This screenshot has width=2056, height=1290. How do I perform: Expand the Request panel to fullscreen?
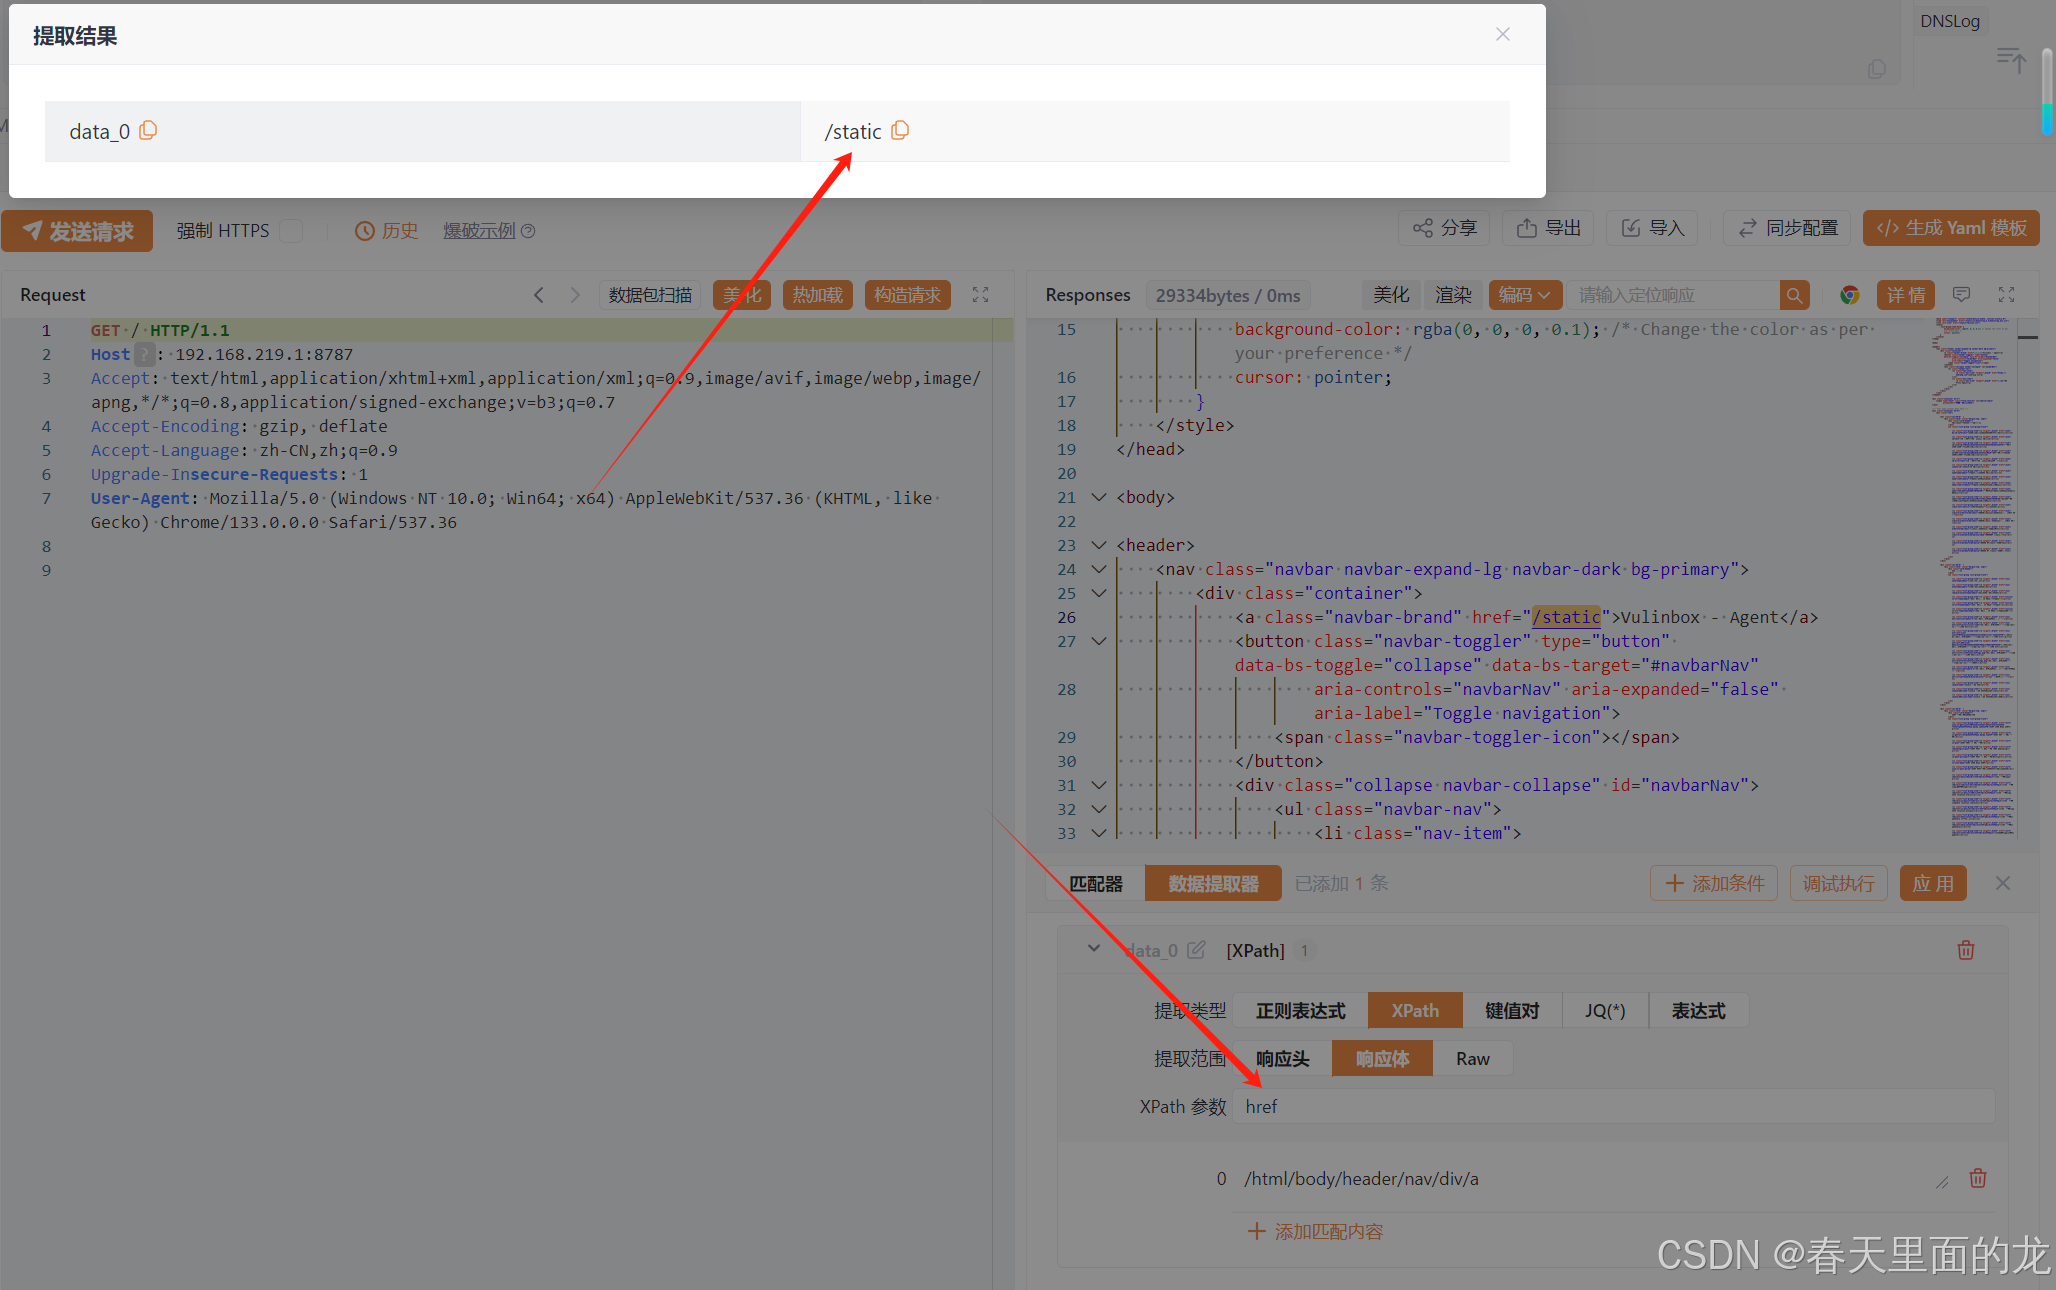coord(980,295)
